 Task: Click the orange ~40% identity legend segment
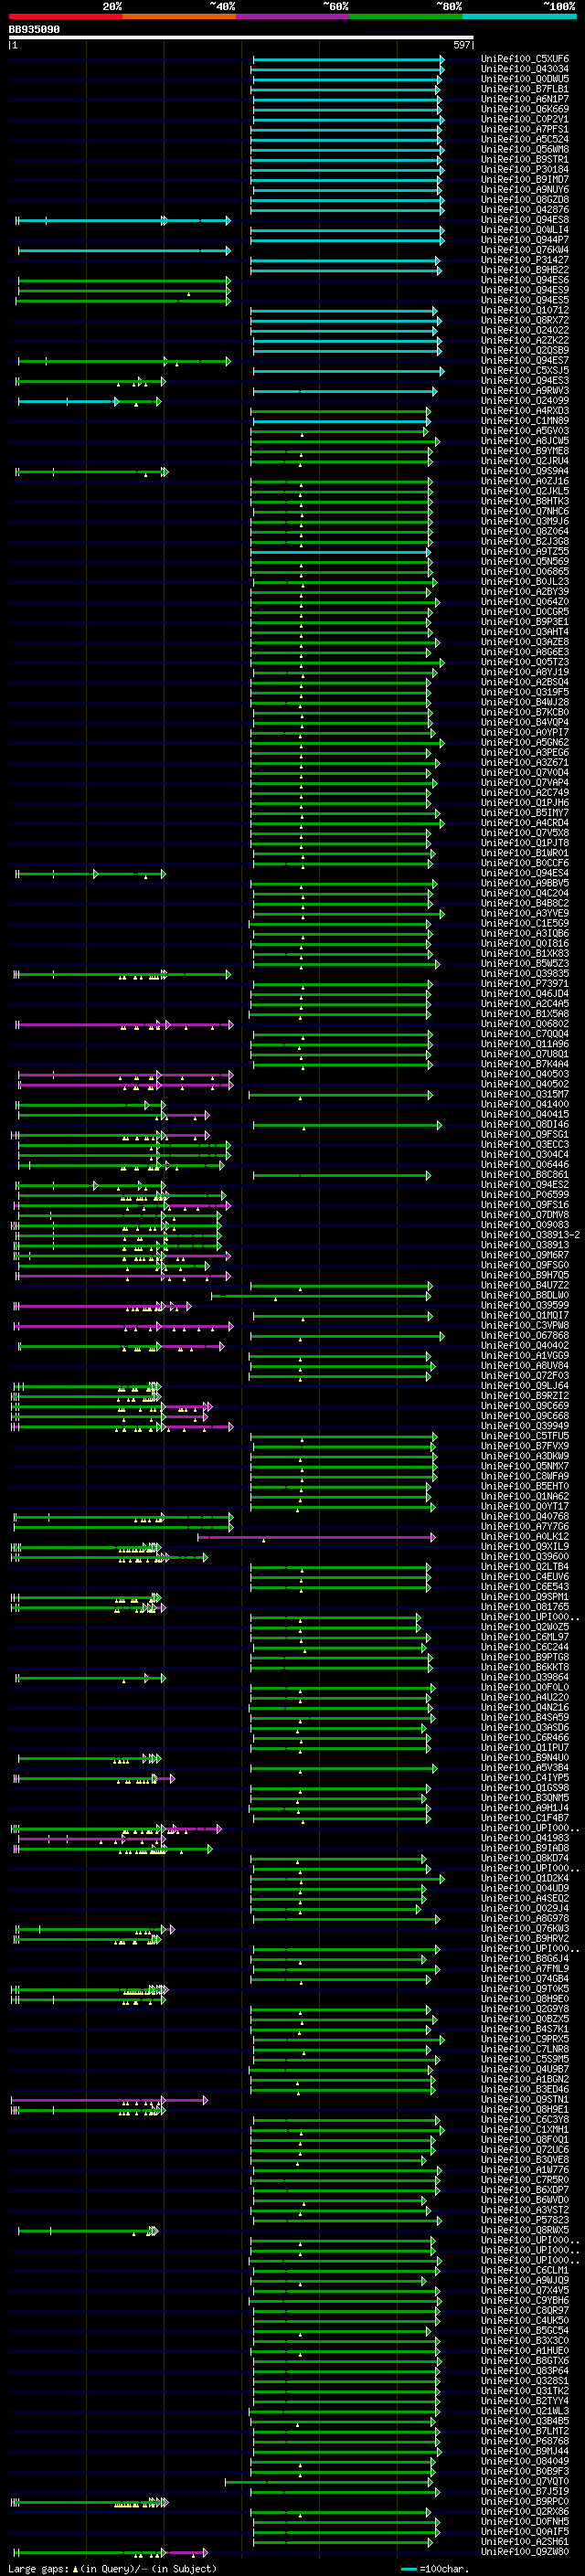pos(179,16)
